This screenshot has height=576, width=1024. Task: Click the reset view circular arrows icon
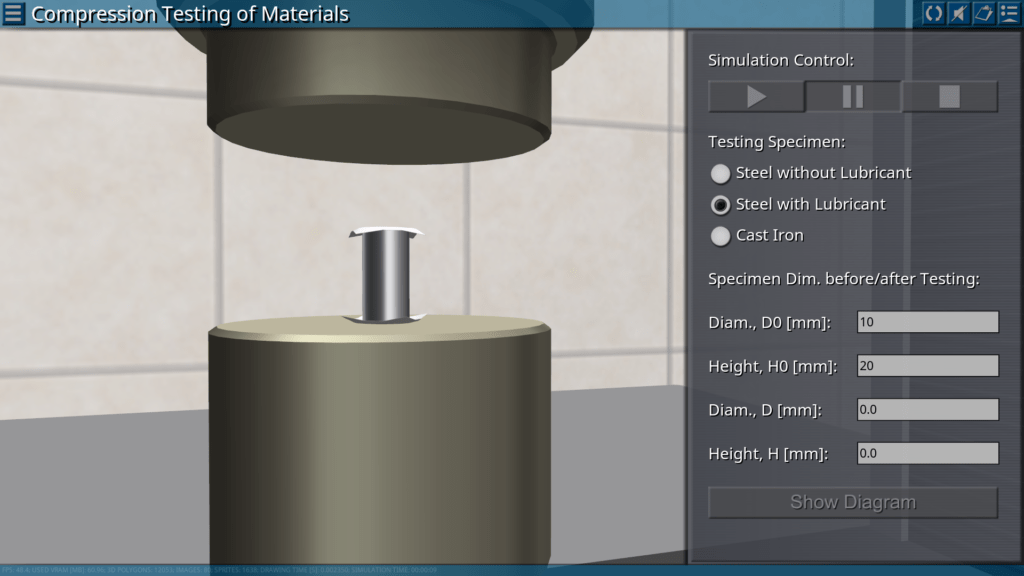click(933, 14)
